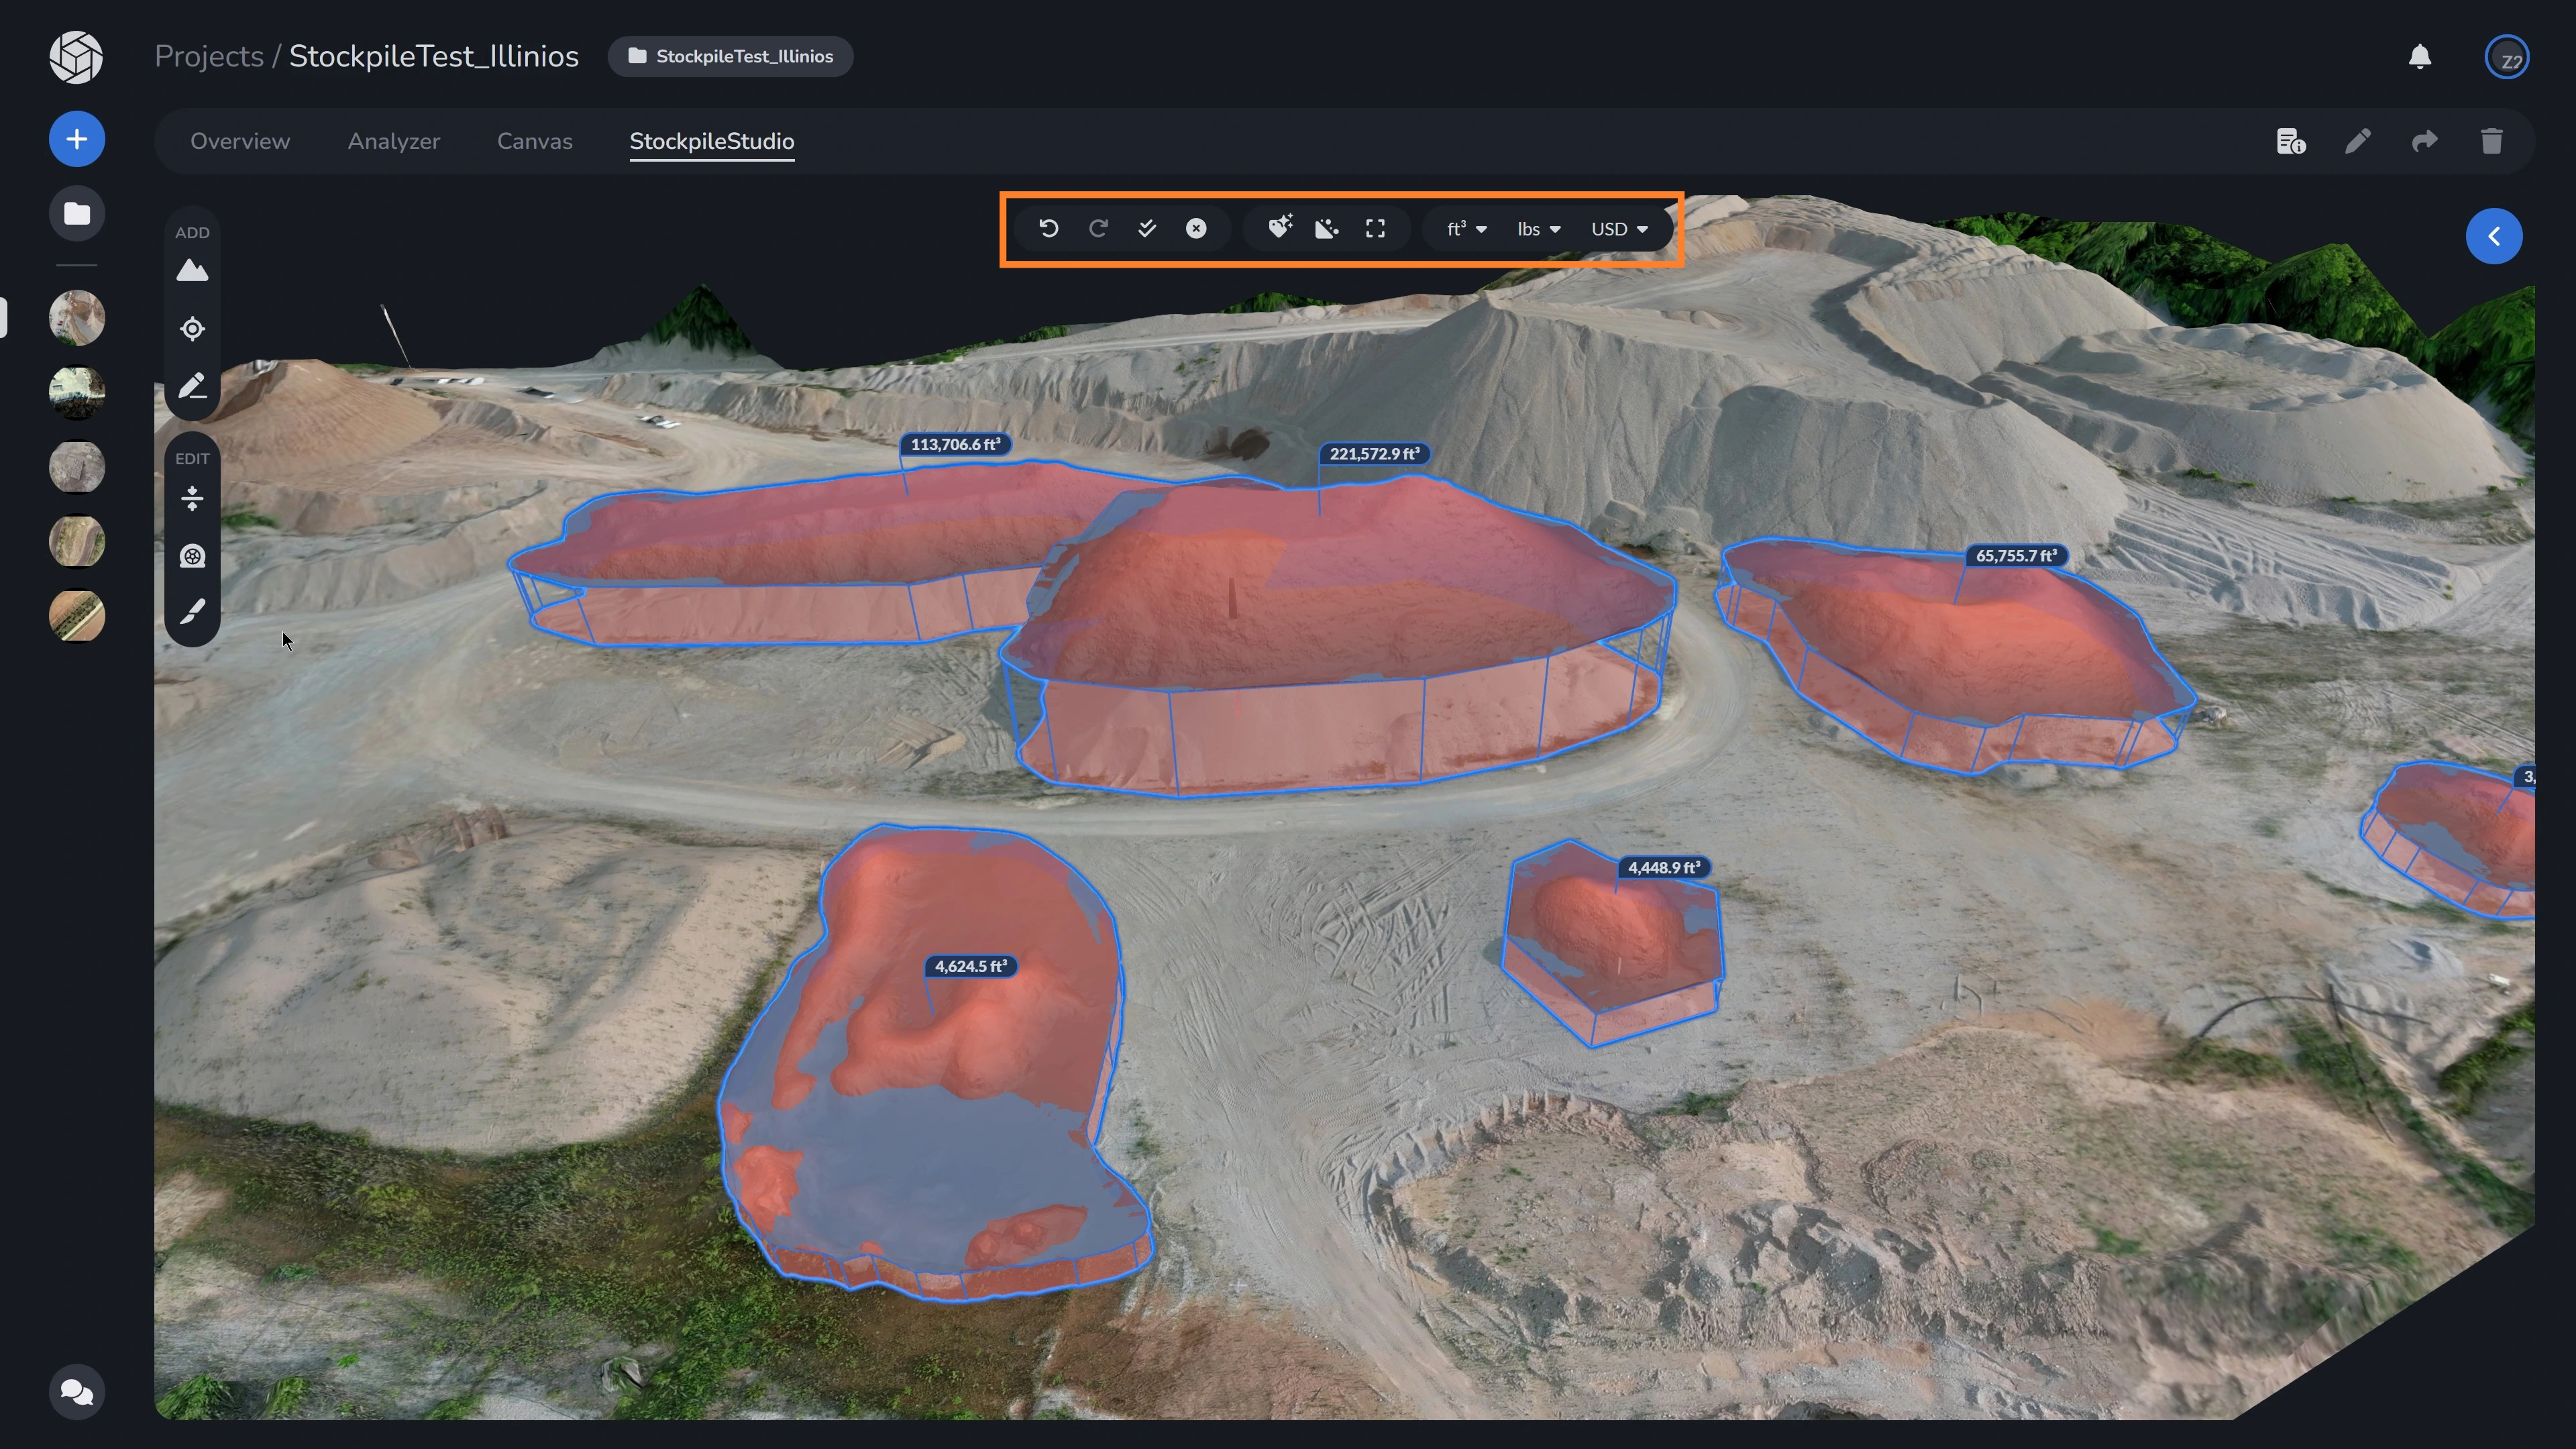Screen dimensions: 2576x1449
Task: Click the crosshair target tool under ADD
Action: point(192,329)
